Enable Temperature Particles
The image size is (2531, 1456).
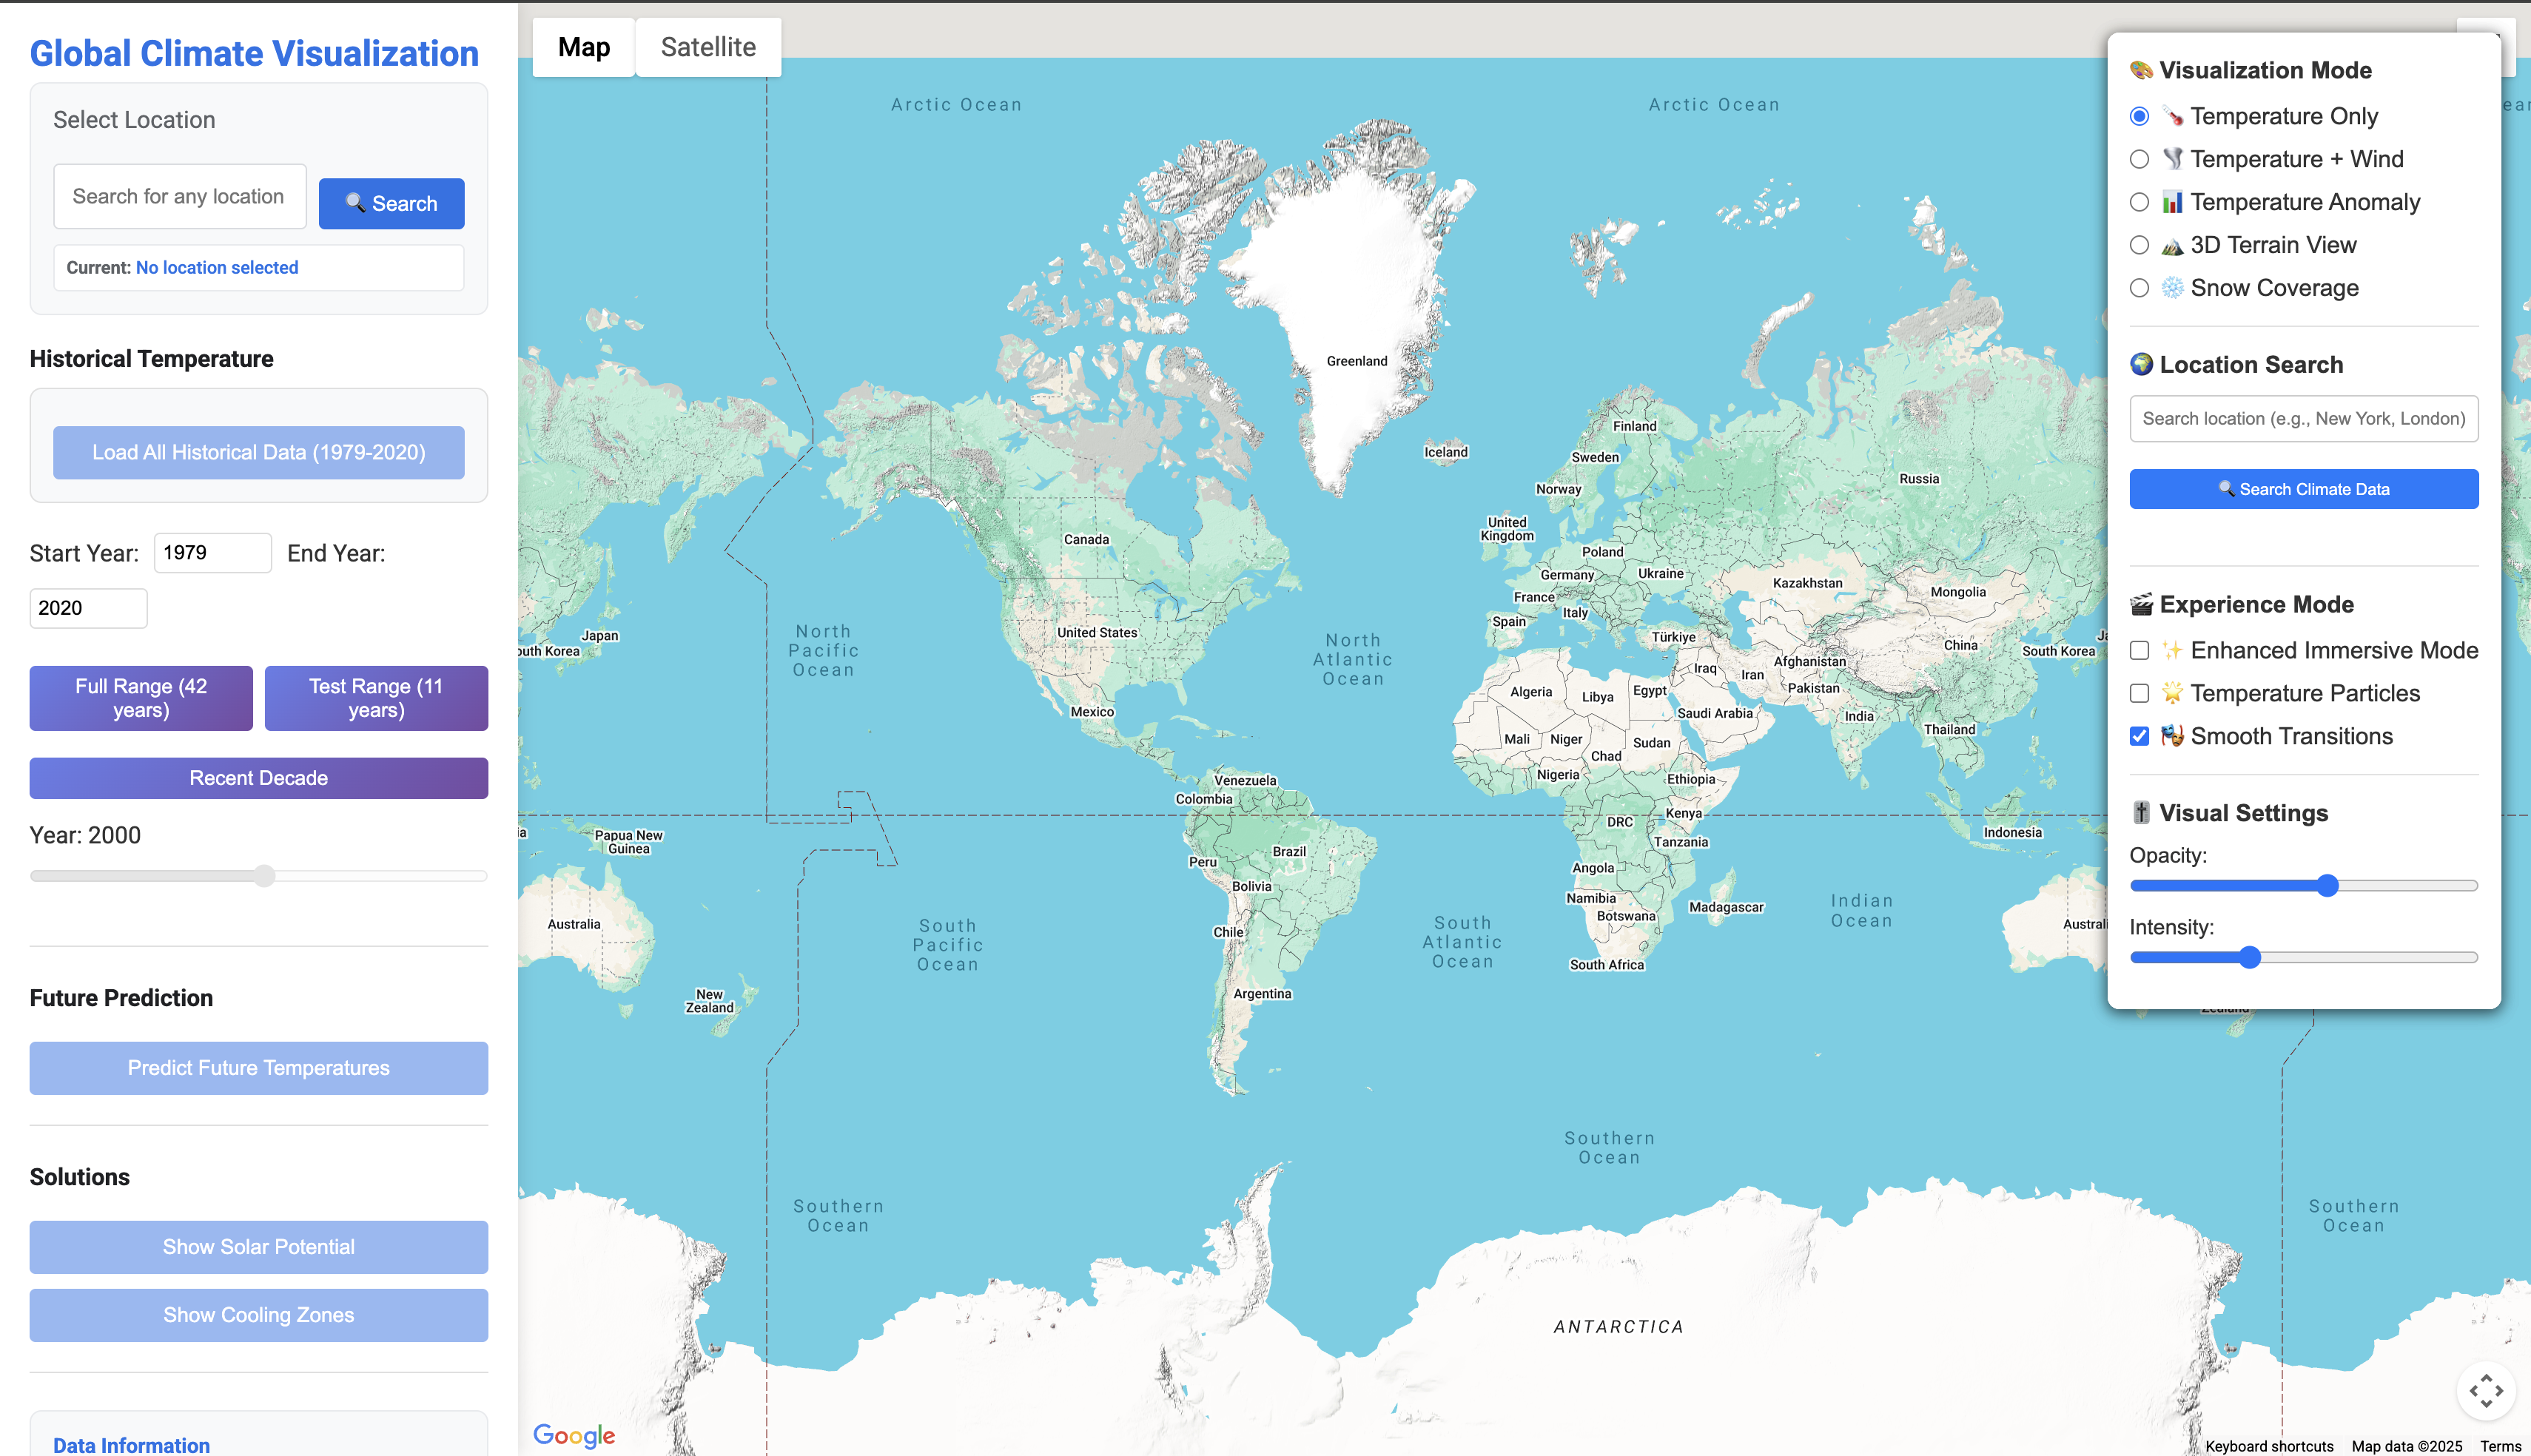click(x=2139, y=693)
